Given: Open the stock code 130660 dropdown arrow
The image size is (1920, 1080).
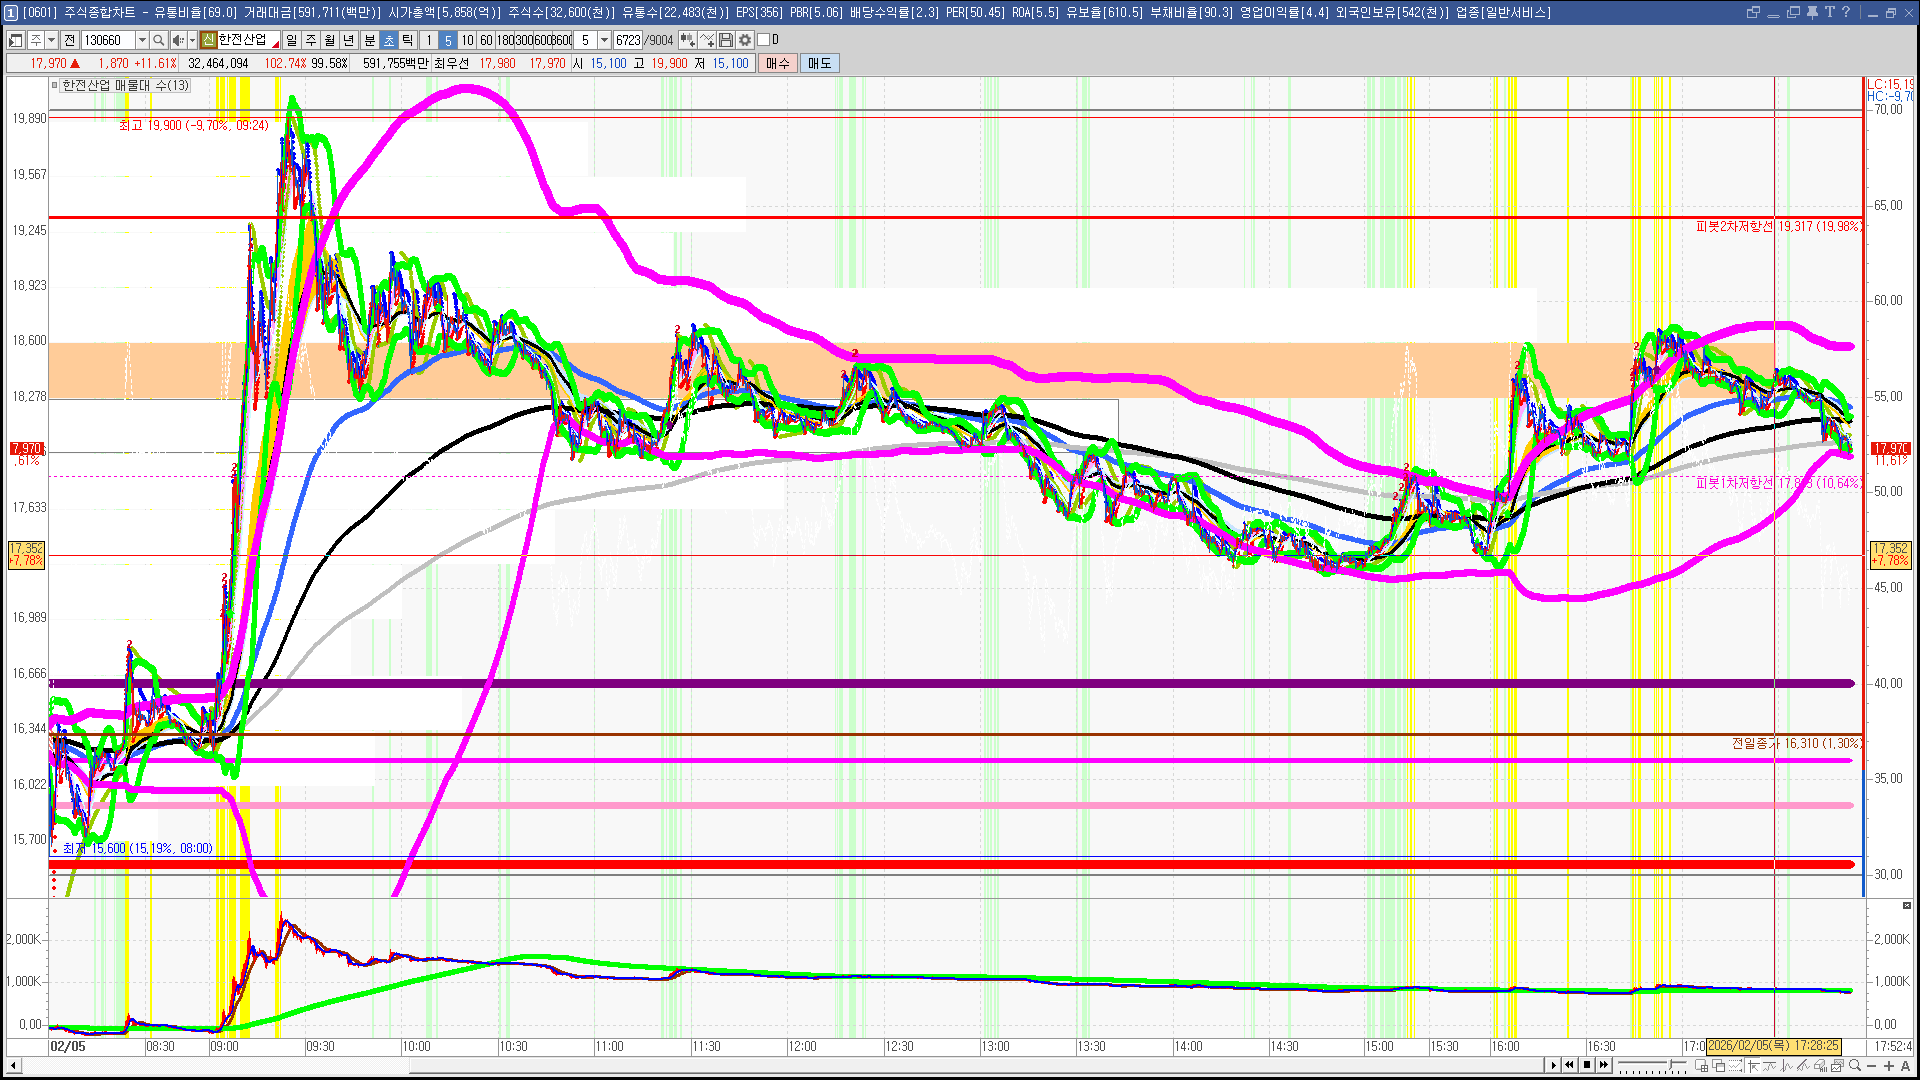Looking at the screenshot, I should (142, 40).
